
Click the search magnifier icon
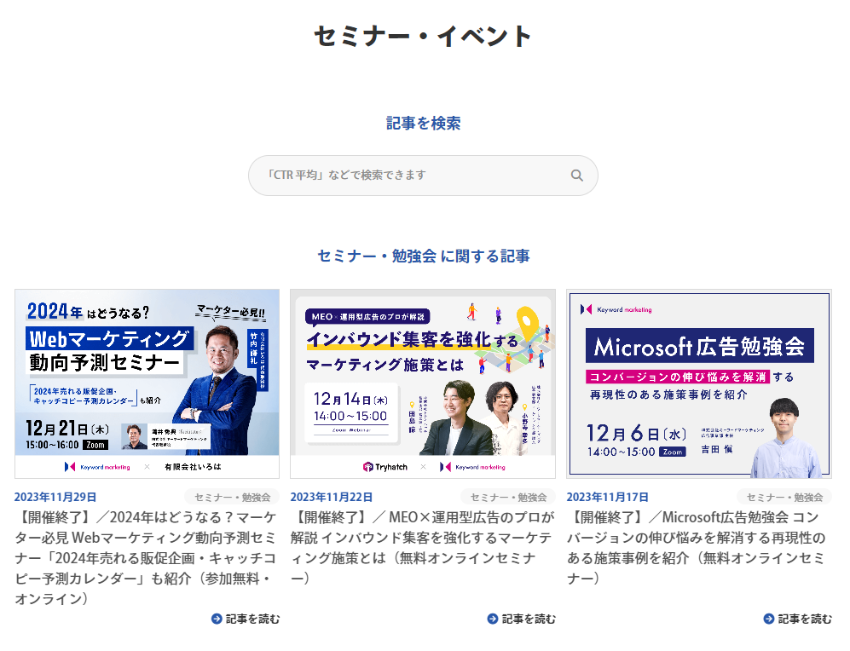pyautogui.click(x=576, y=175)
